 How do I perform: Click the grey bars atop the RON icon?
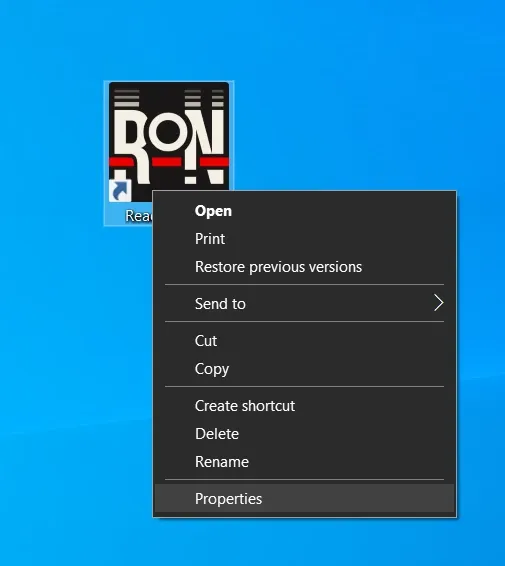point(126,98)
